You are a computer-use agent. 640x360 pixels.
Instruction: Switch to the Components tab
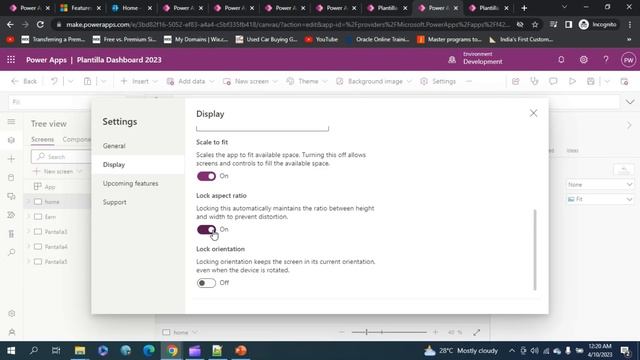(76, 140)
